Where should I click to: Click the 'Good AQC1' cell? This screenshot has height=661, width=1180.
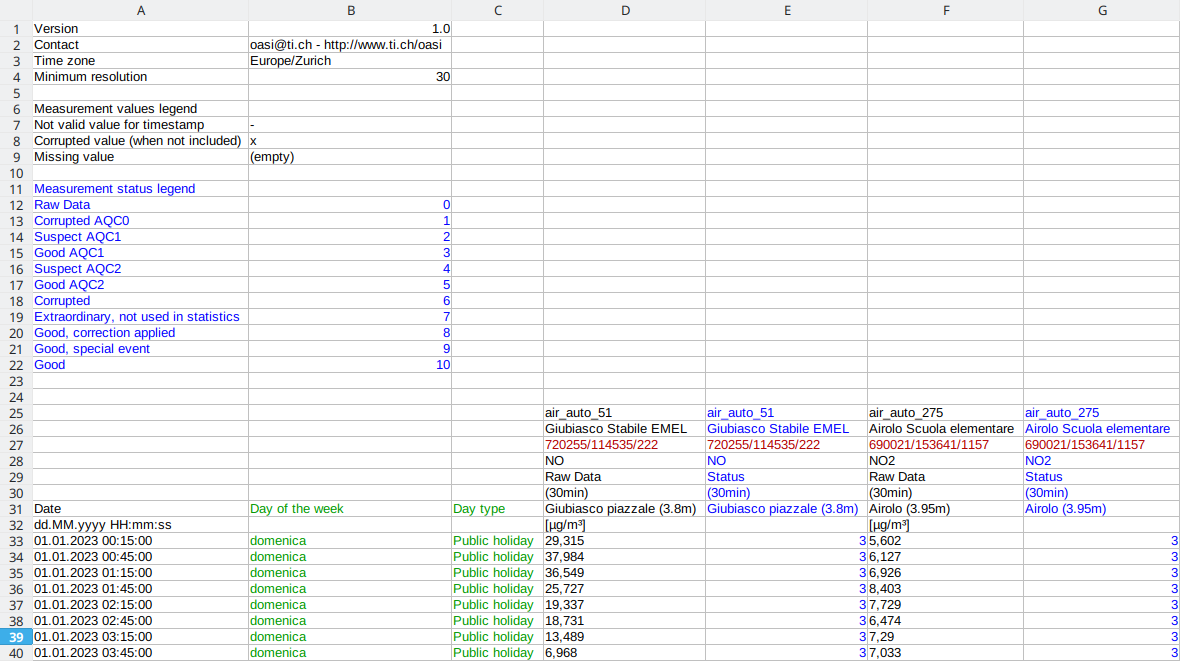(x=140, y=252)
